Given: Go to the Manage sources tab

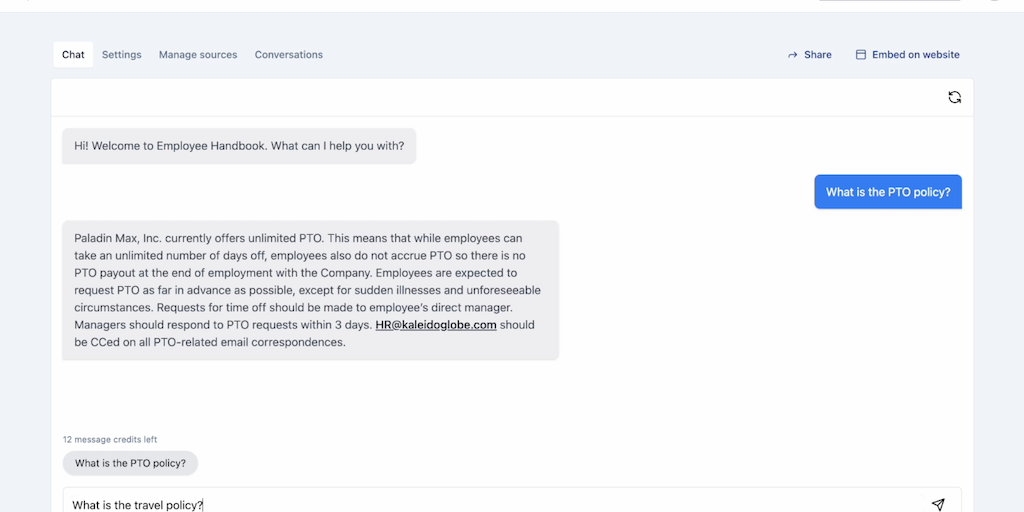Looking at the screenshot, I should click(198, 55).
